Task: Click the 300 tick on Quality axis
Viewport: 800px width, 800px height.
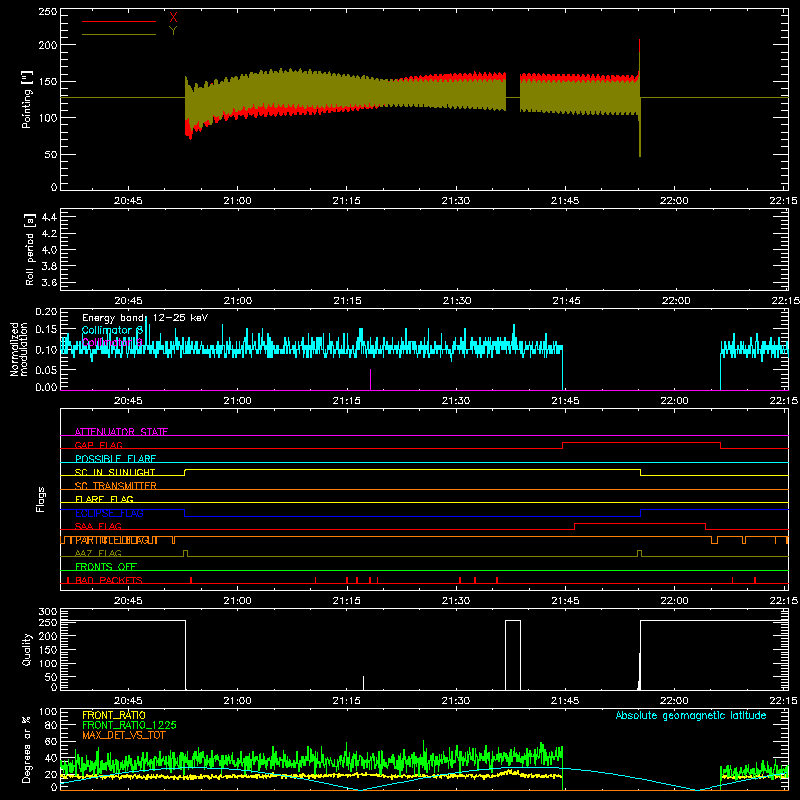Action: pos(48,612)
